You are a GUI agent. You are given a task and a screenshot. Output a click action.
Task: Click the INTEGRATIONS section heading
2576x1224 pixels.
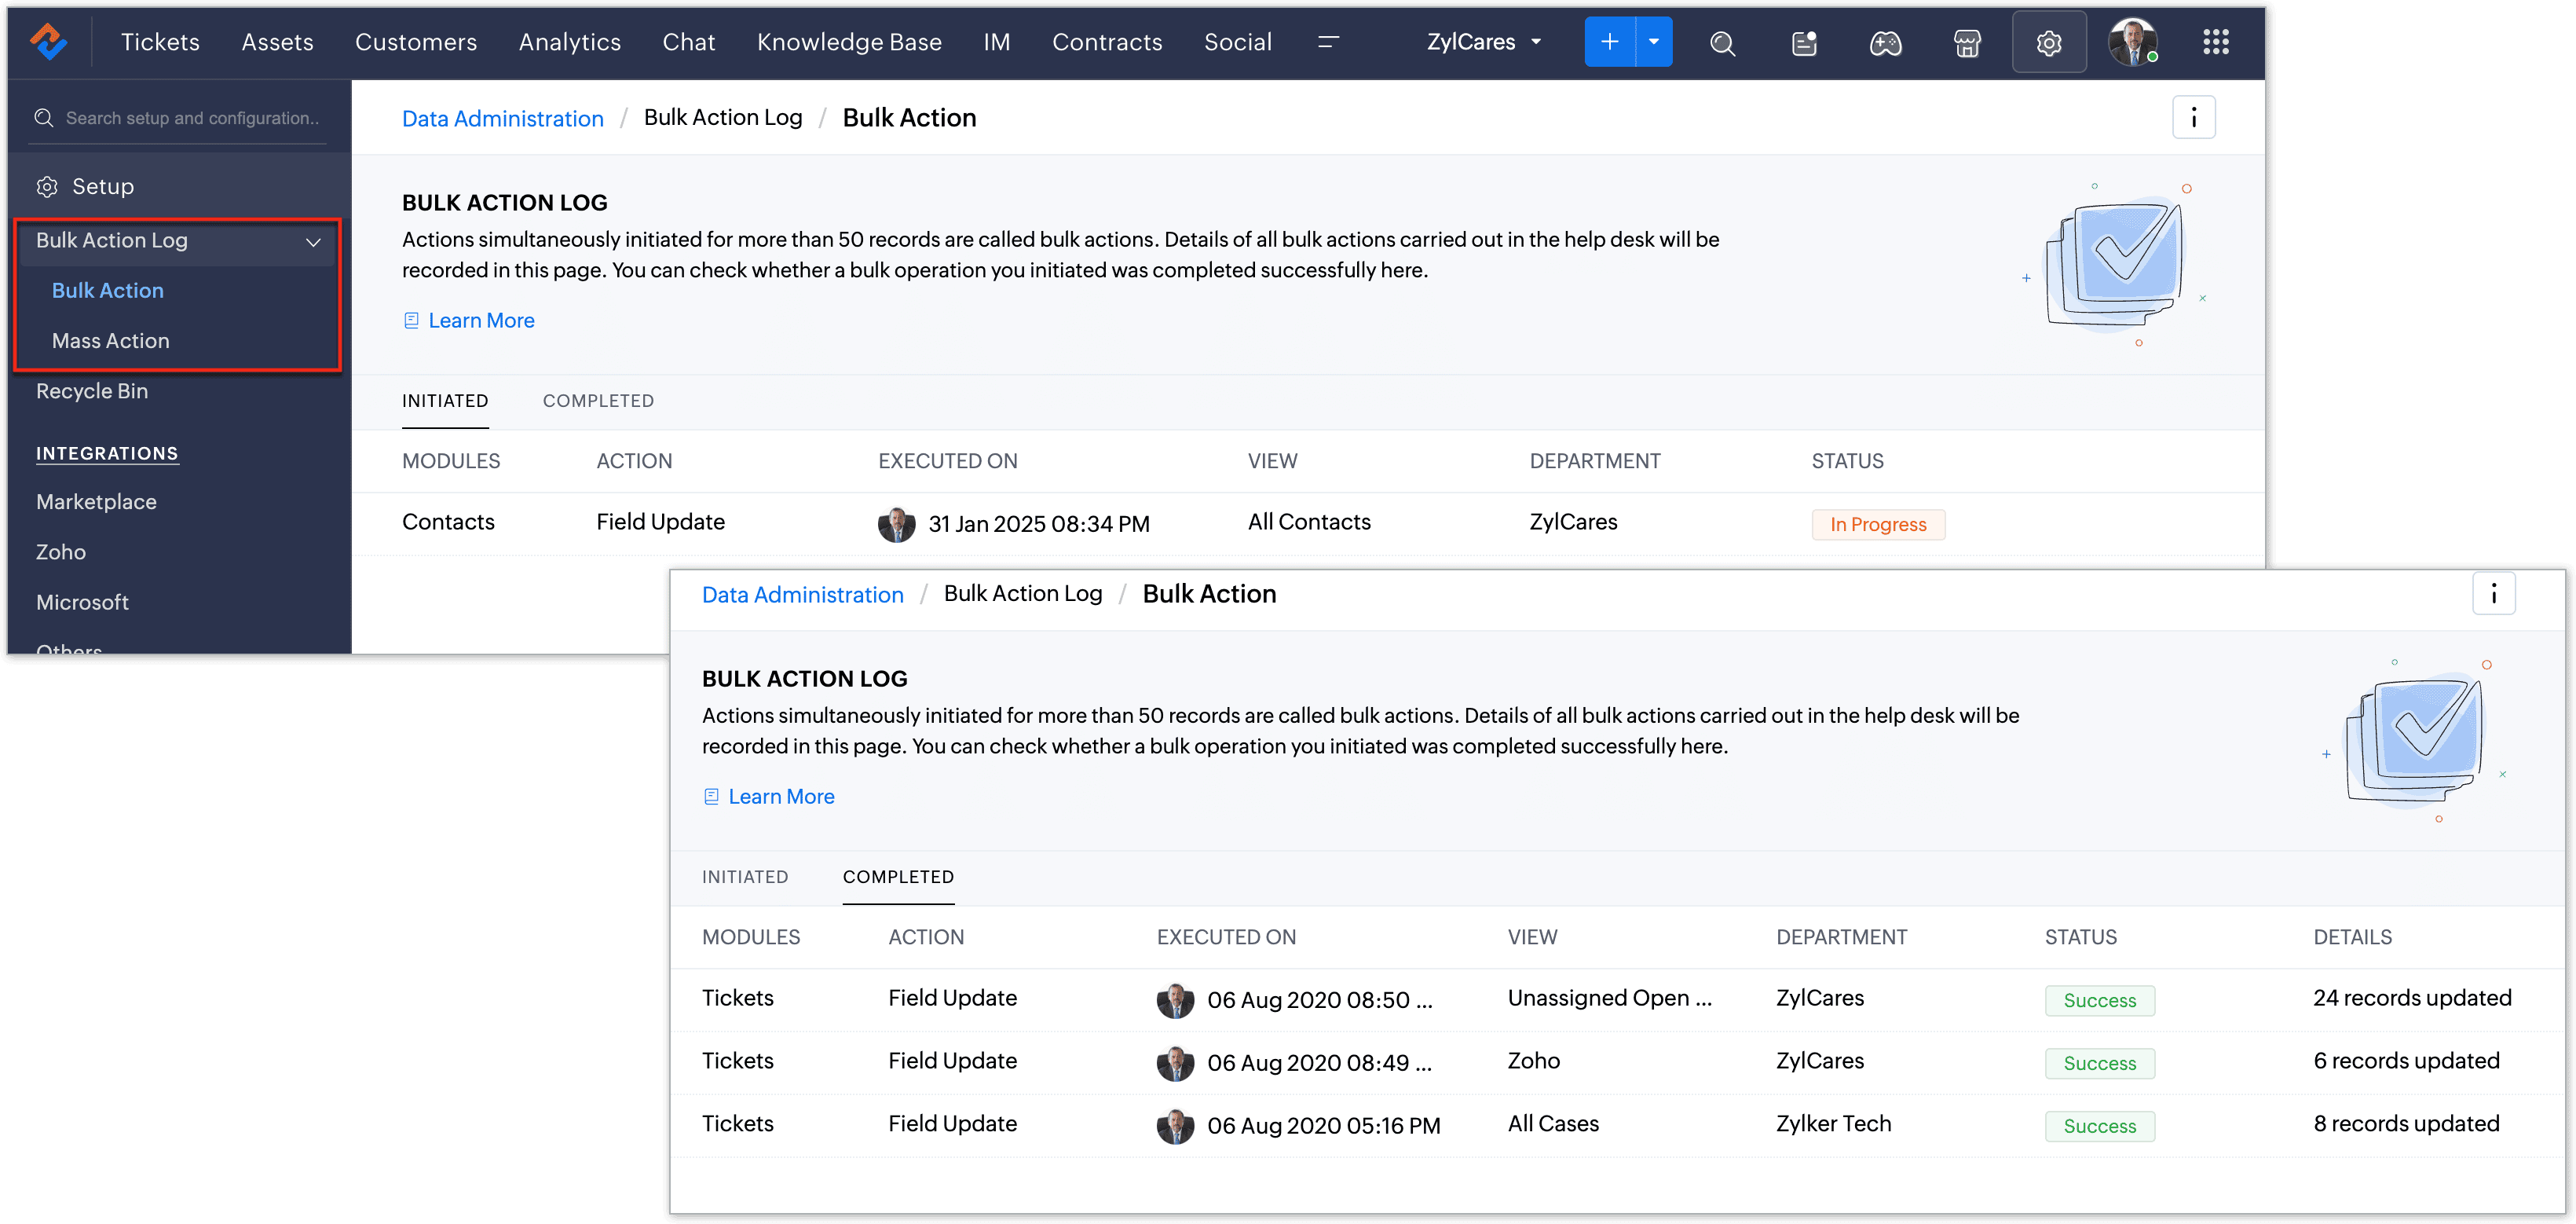point(107,453)
